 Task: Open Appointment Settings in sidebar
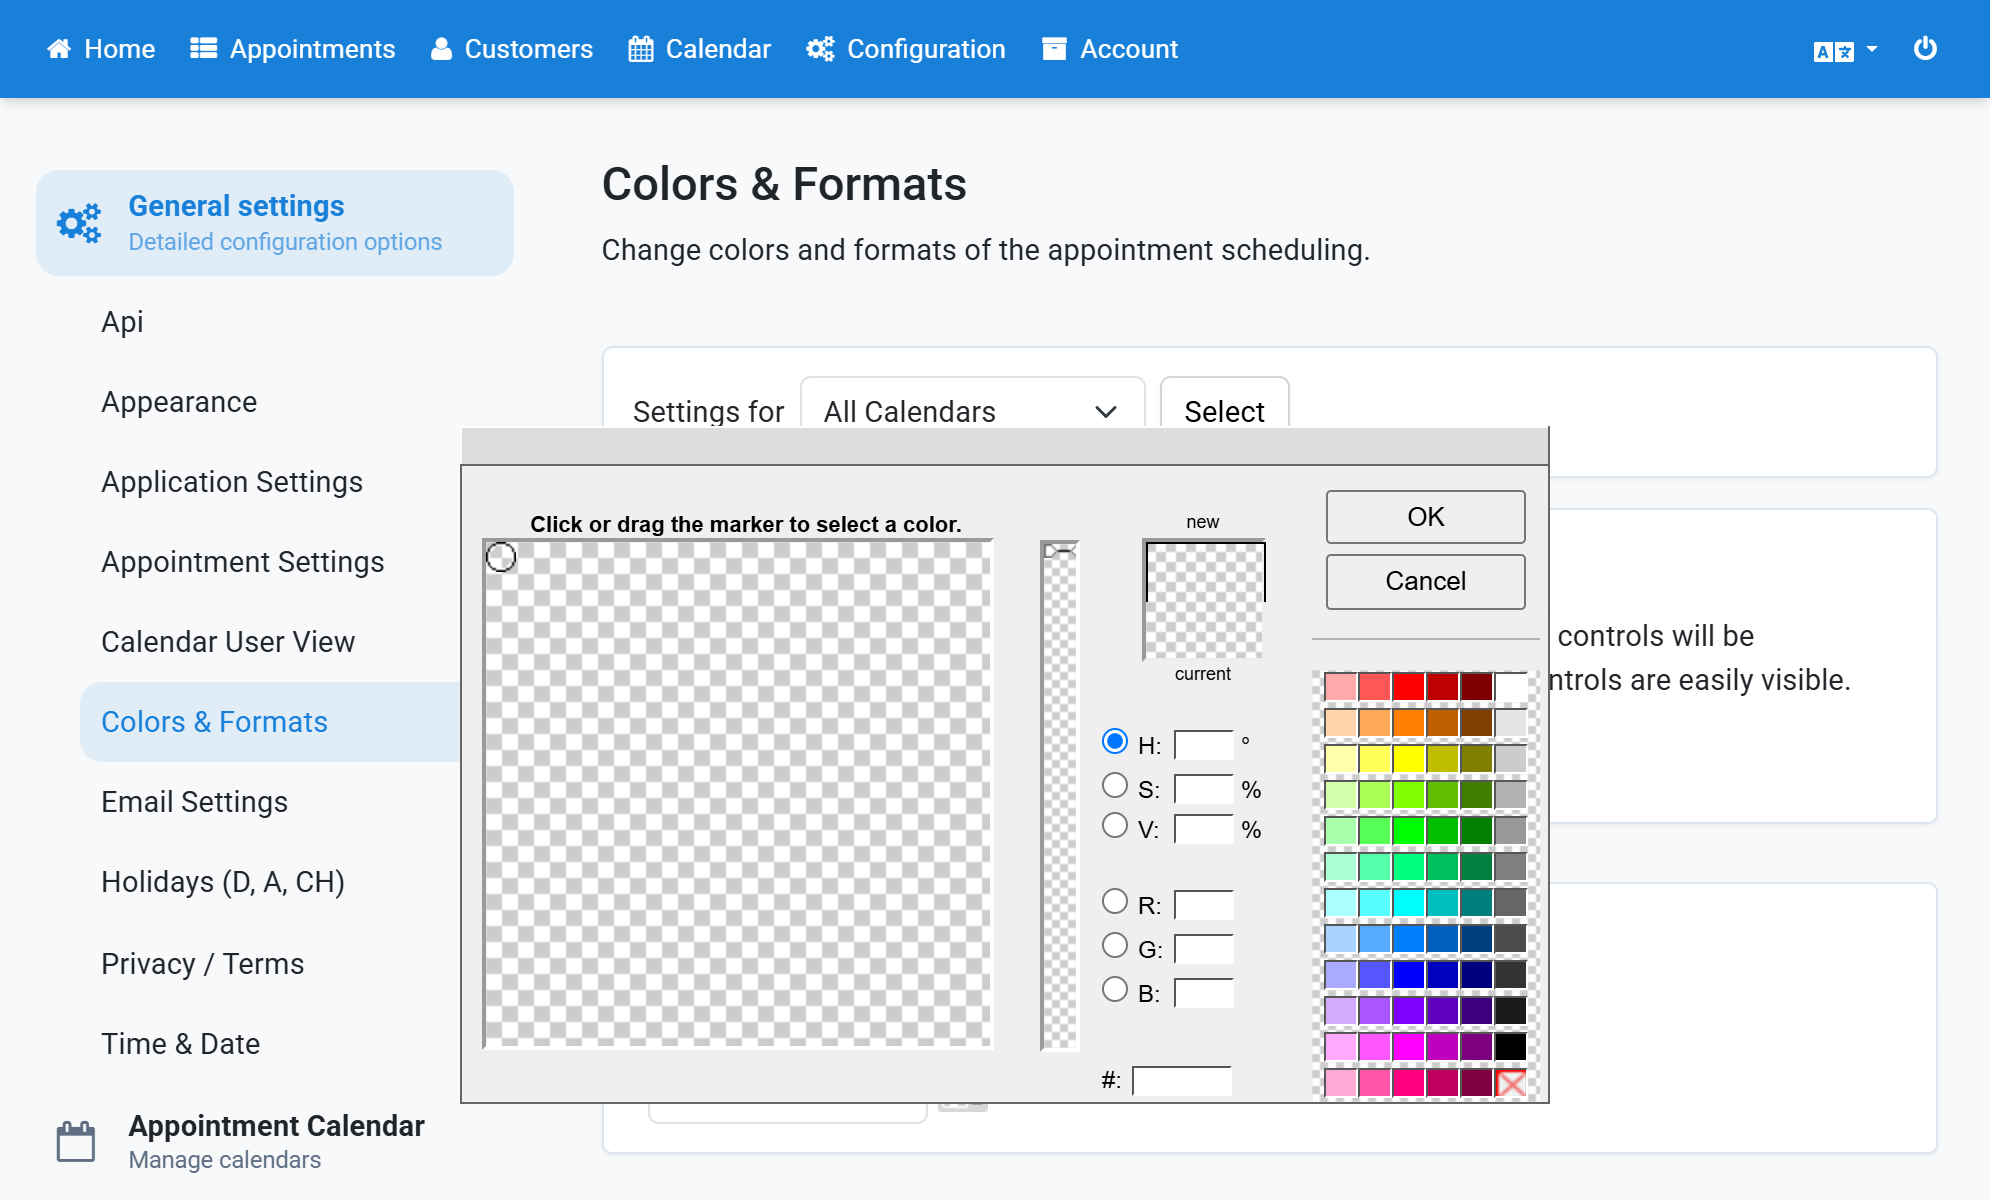(x=243, y=562)
